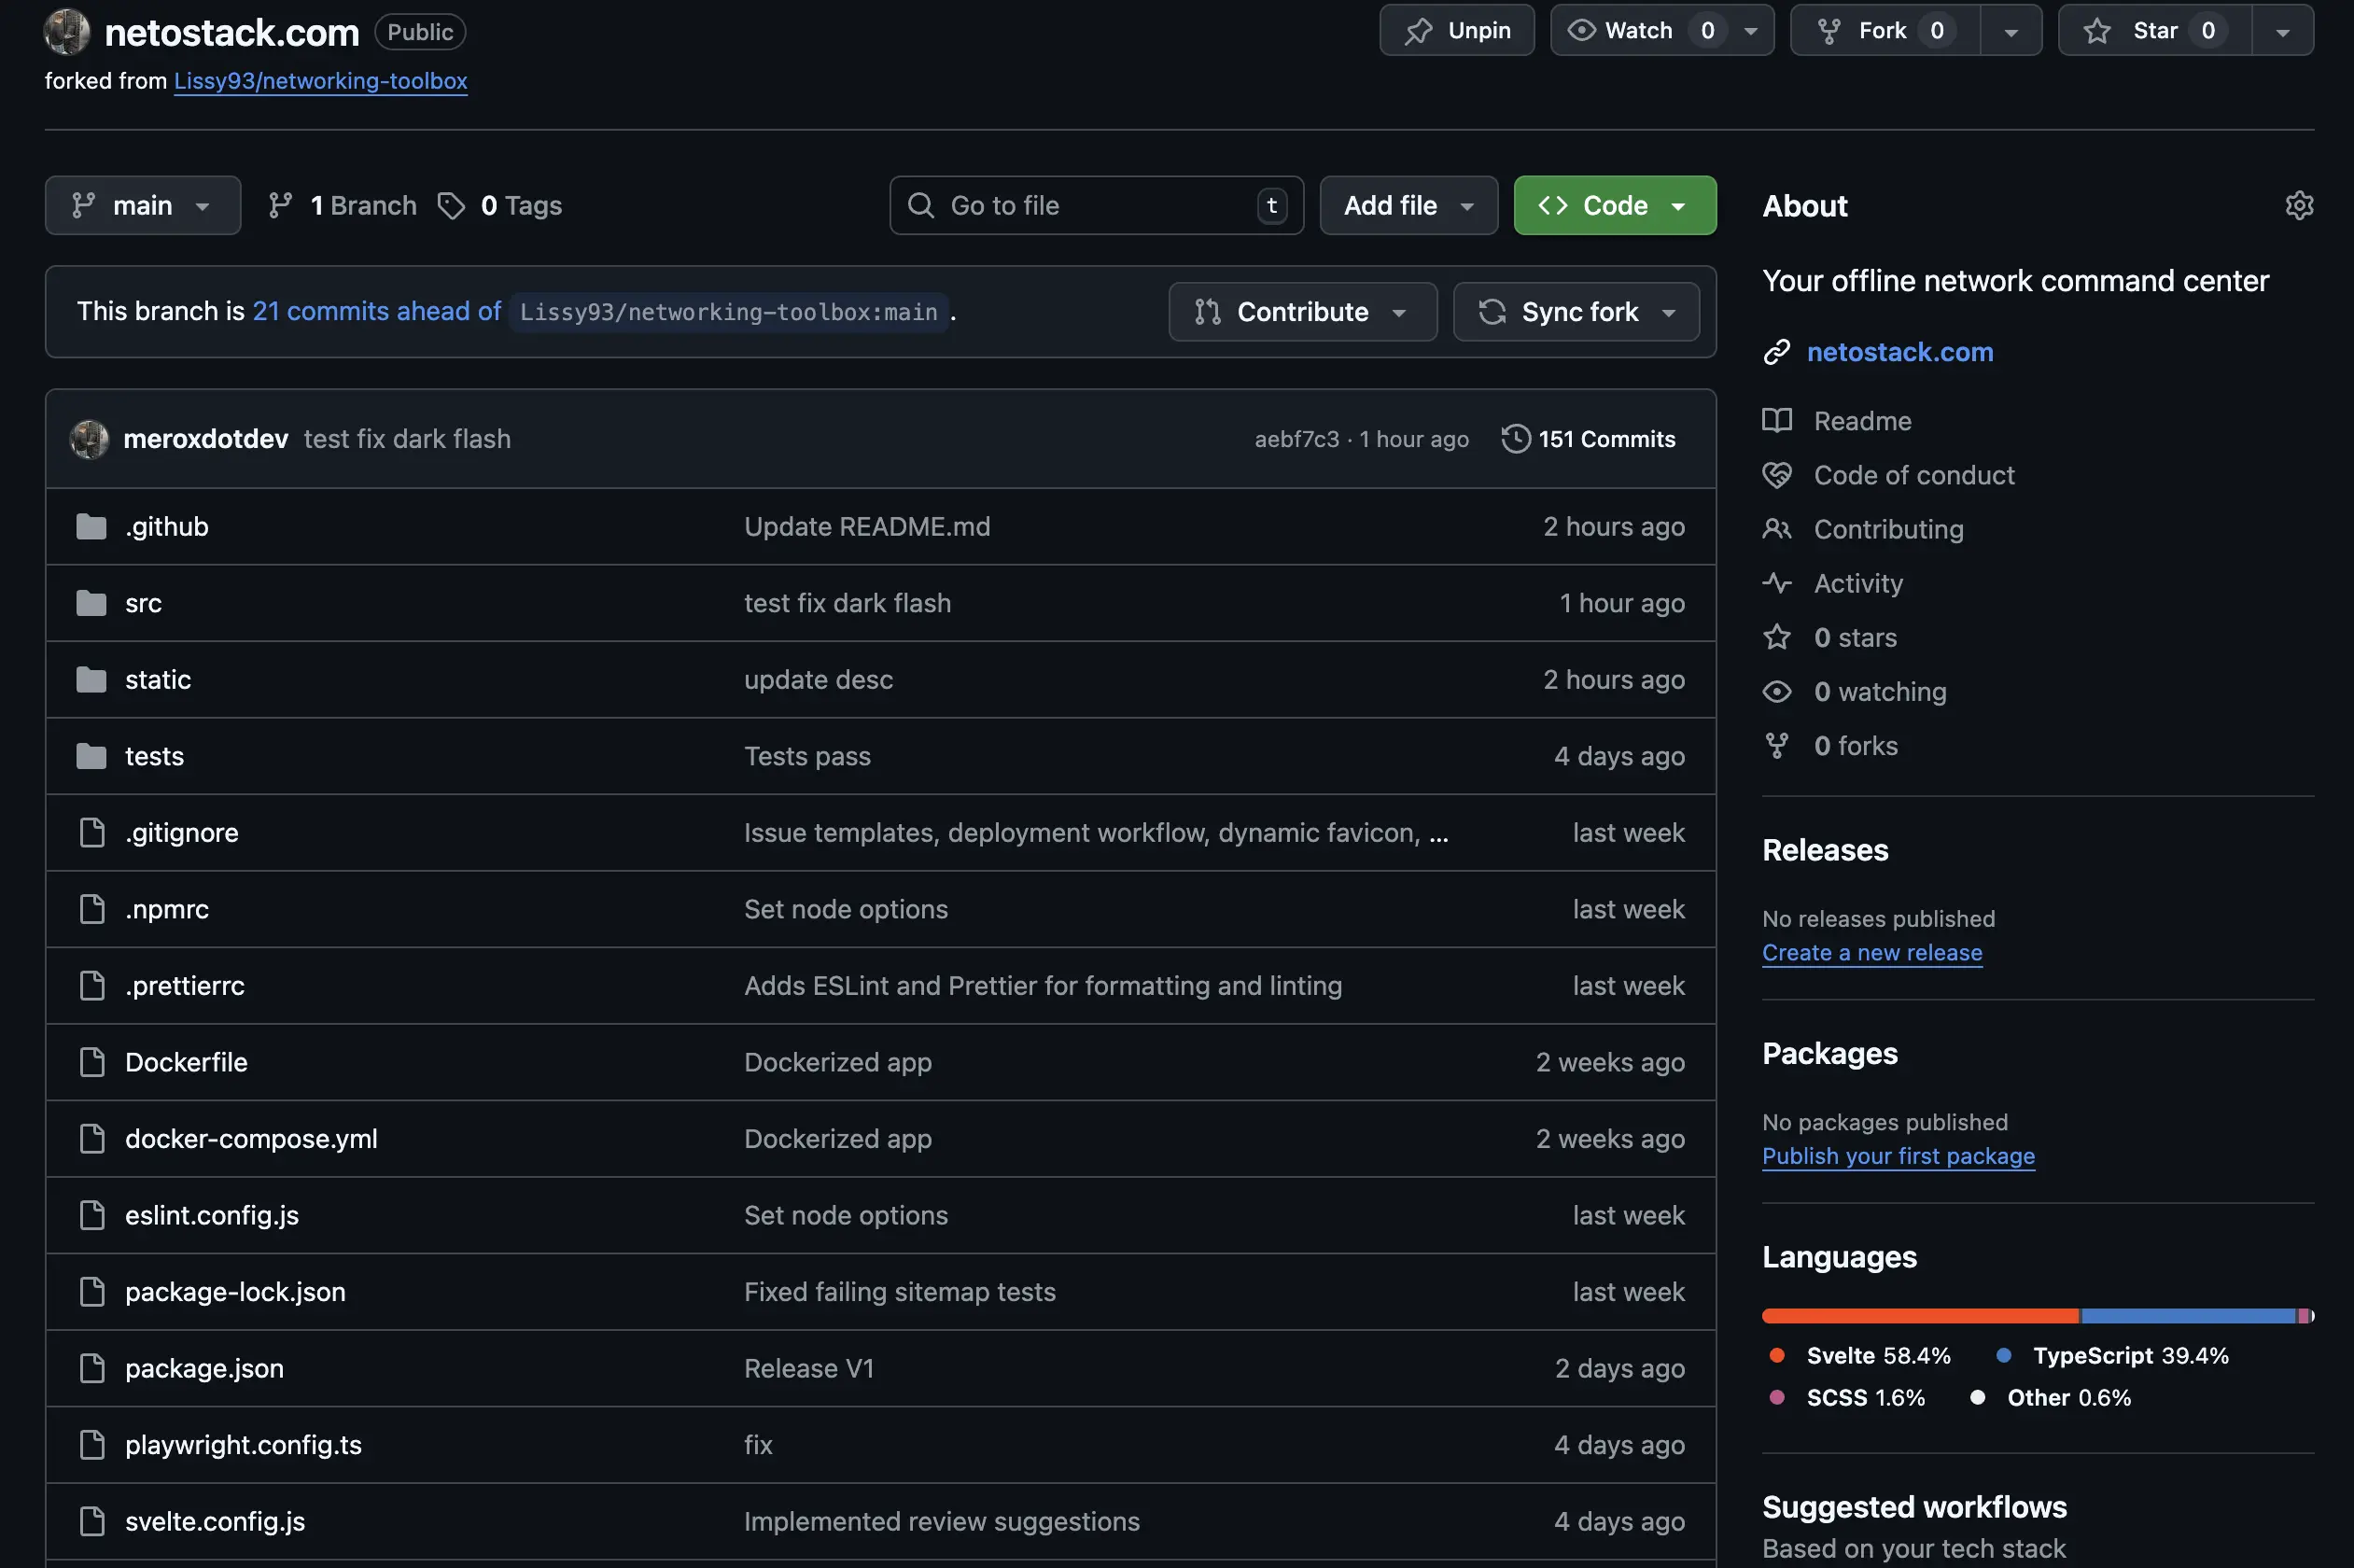Open the green Code menu
The image size is (2354, 1568).
pyautogui.click(x=1614, y=205)
